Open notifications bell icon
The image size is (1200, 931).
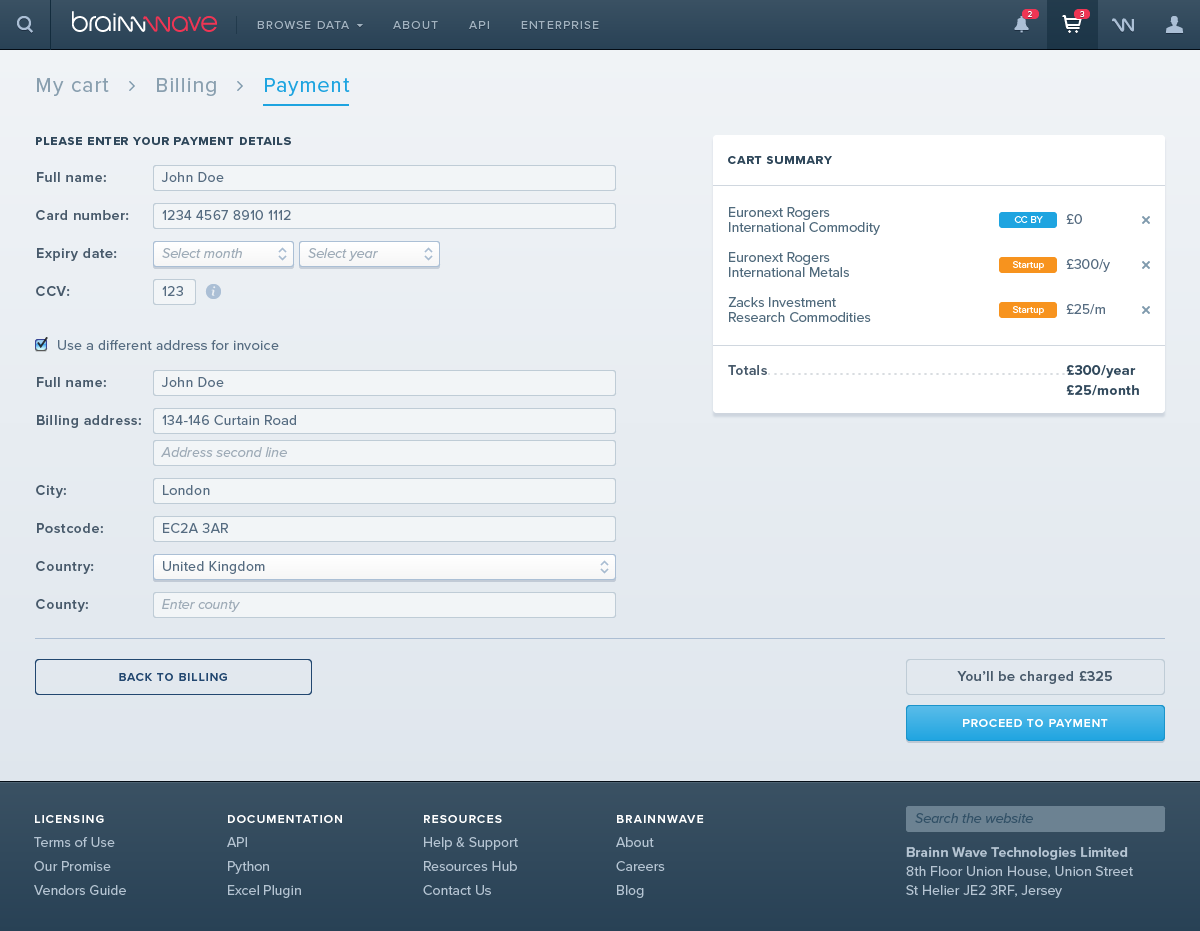tap(1021, 24)
